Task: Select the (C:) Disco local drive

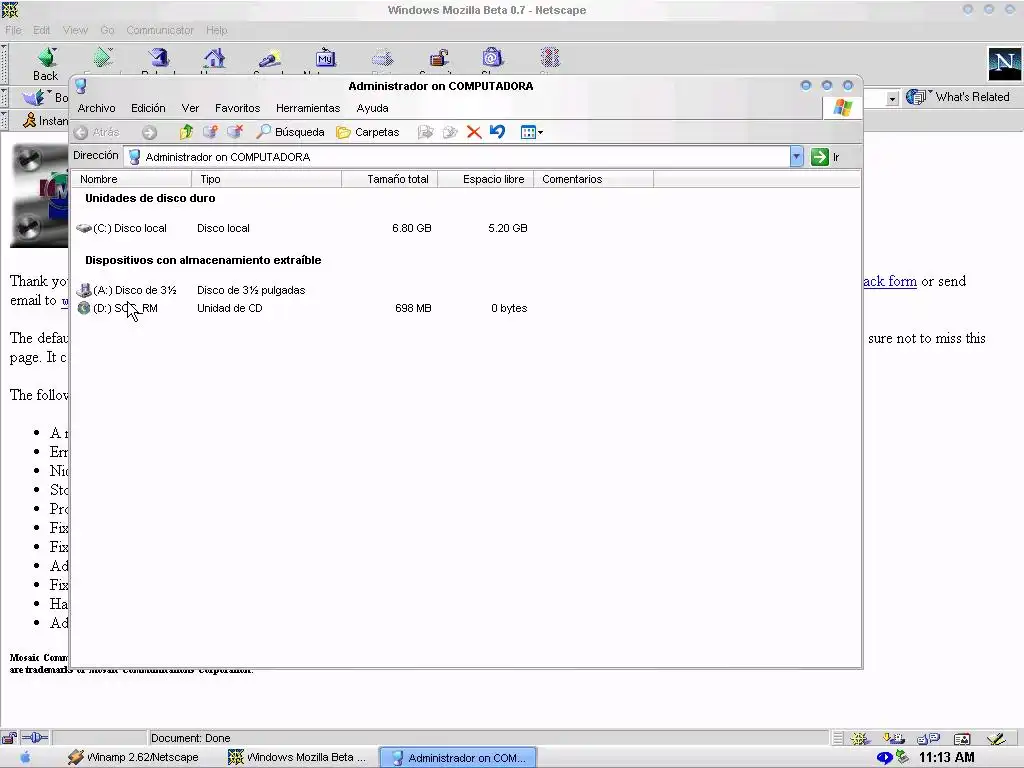Action: tap(122, 228)
